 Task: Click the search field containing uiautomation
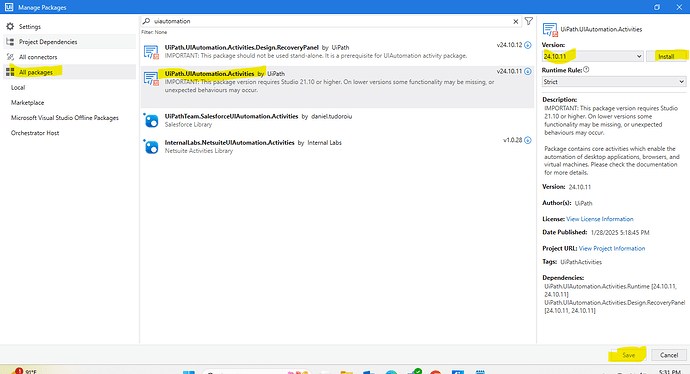tap(331, 21)
